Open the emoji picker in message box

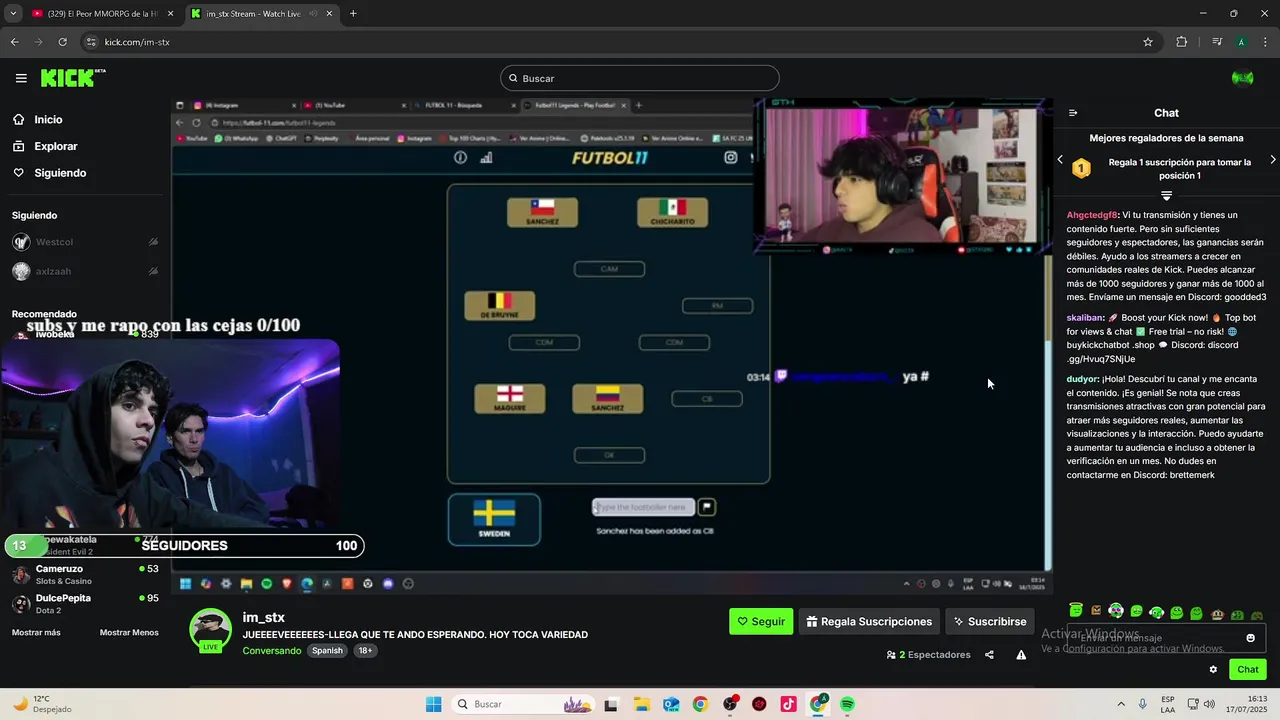pos(1250,638)
